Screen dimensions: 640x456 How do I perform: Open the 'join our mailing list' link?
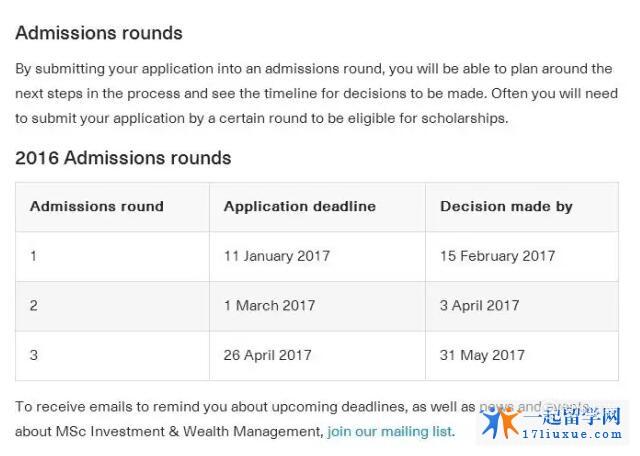click(x=391, y=432)
